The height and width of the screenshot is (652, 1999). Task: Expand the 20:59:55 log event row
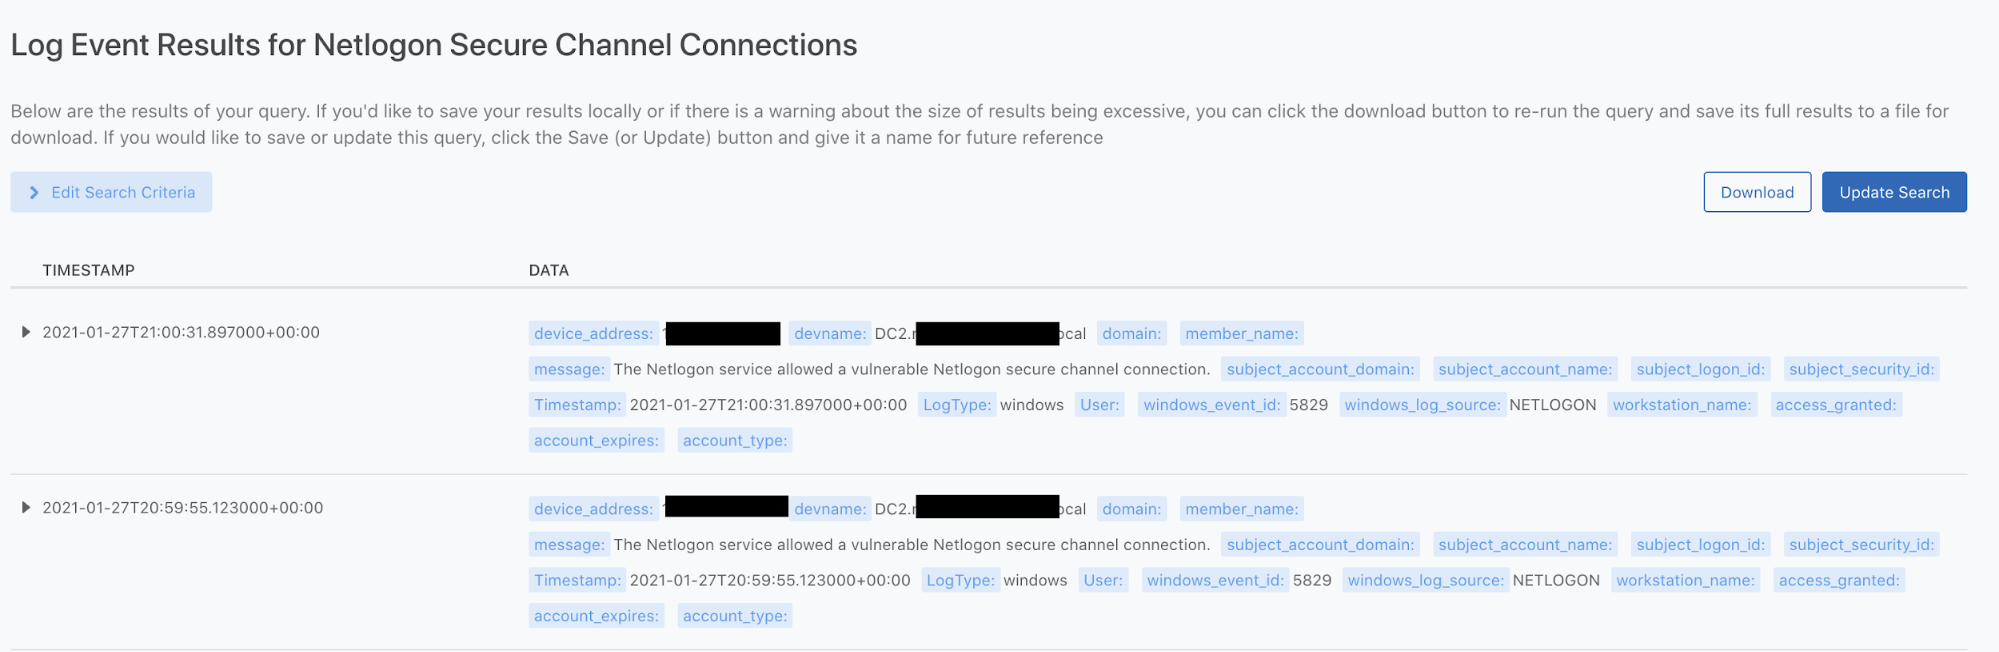[26, 507]
